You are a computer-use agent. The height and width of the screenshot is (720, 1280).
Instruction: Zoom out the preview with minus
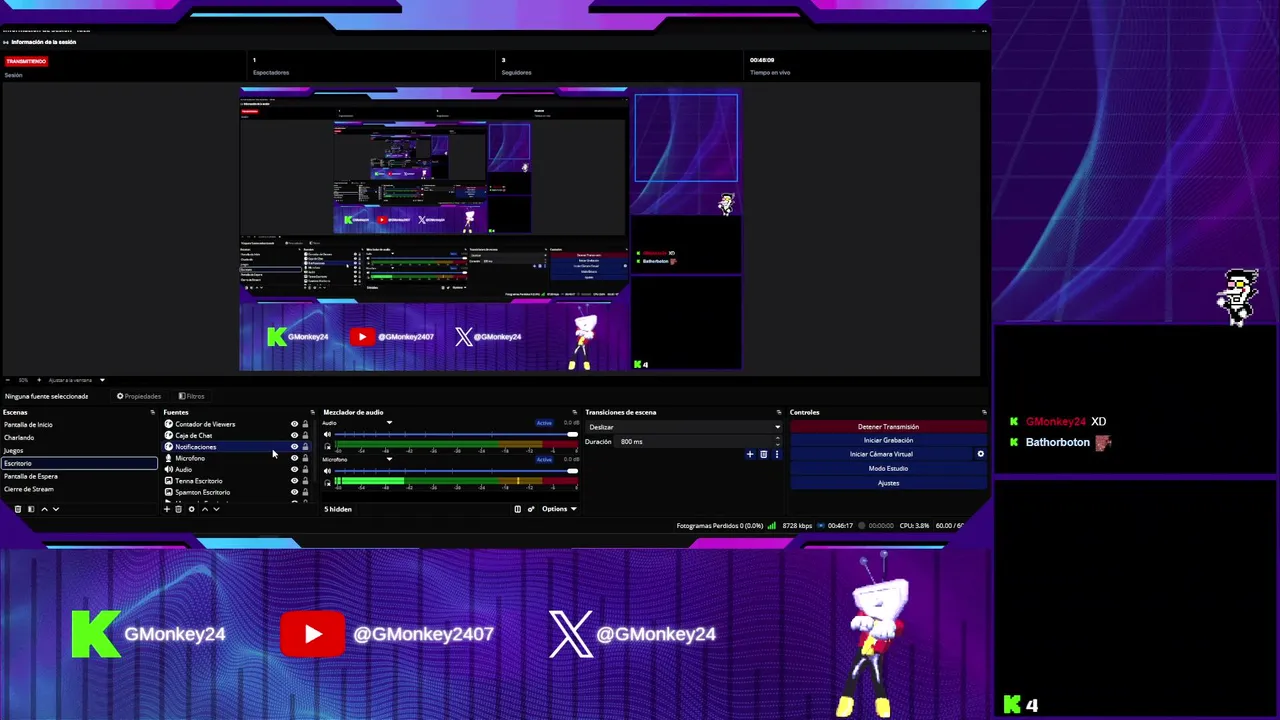pyautogui.click(x=7, y=380)
